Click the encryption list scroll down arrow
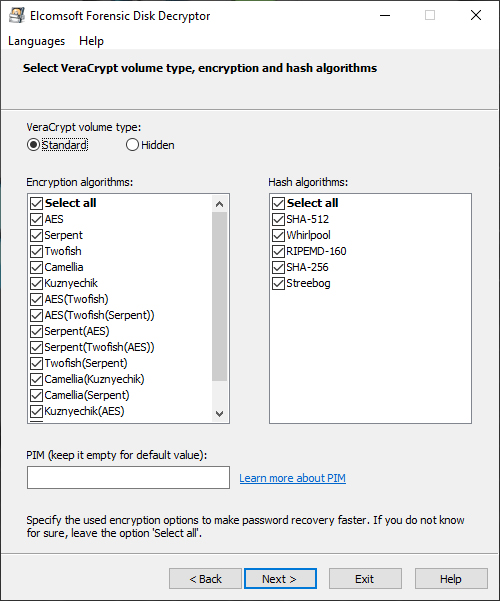 click(x=219, y=414)
